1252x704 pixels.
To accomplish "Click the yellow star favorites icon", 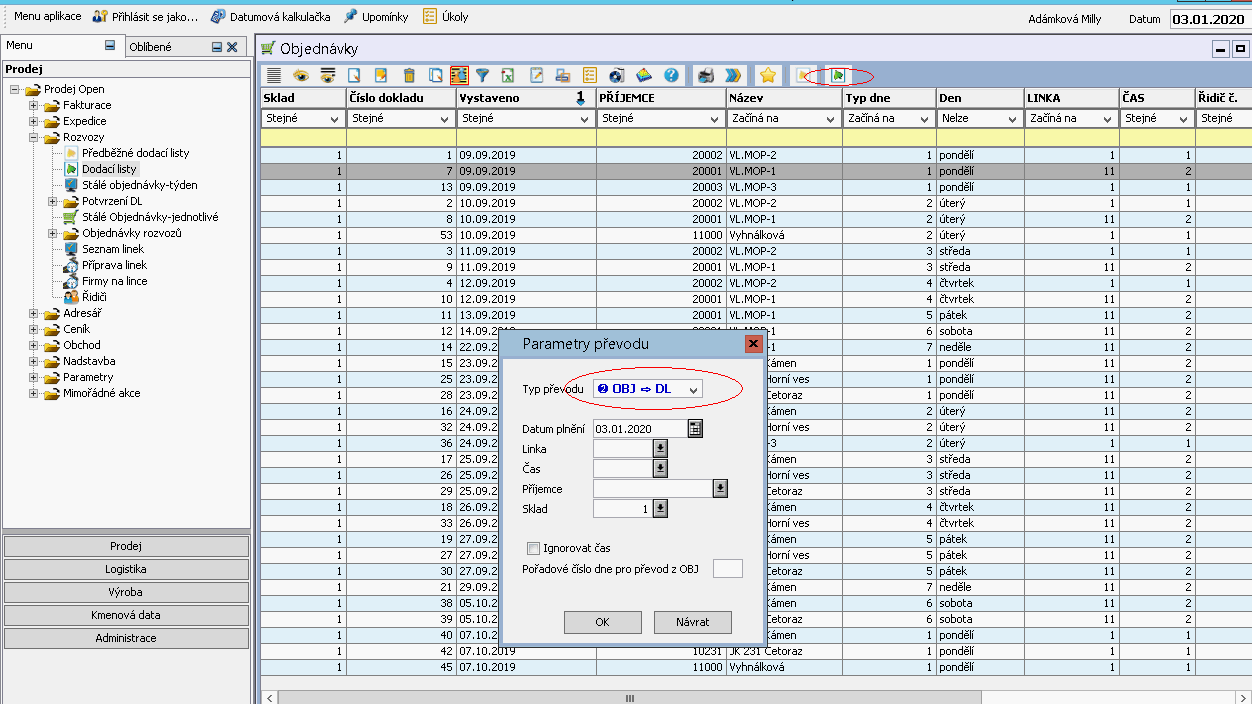I will pos(767,75).
